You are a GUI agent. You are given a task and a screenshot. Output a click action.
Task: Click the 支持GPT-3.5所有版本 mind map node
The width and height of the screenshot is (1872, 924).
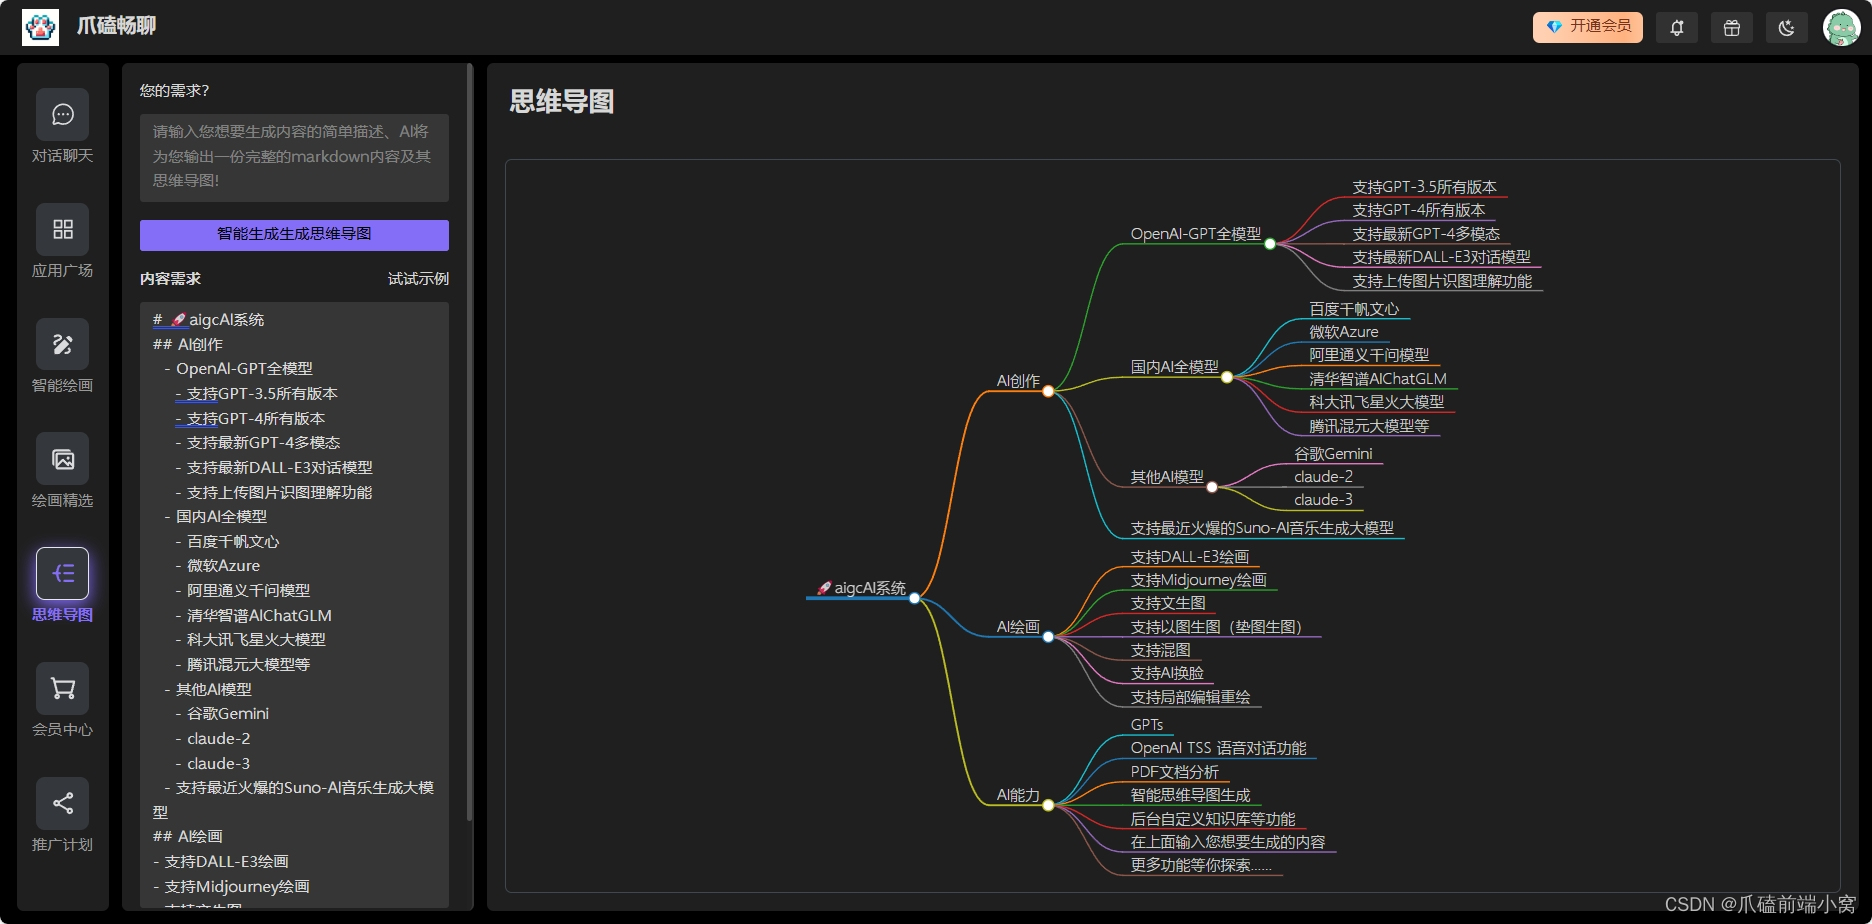[1424, 187]
